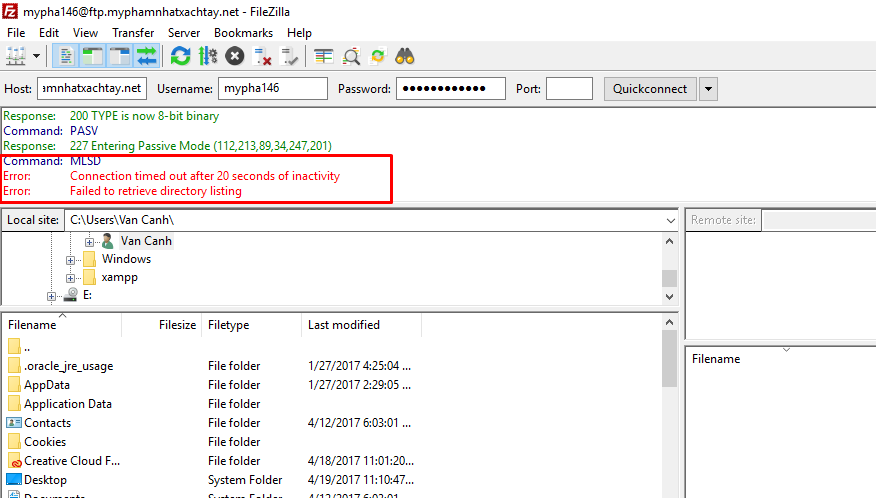Open the Edit menu

coord(49,33)
